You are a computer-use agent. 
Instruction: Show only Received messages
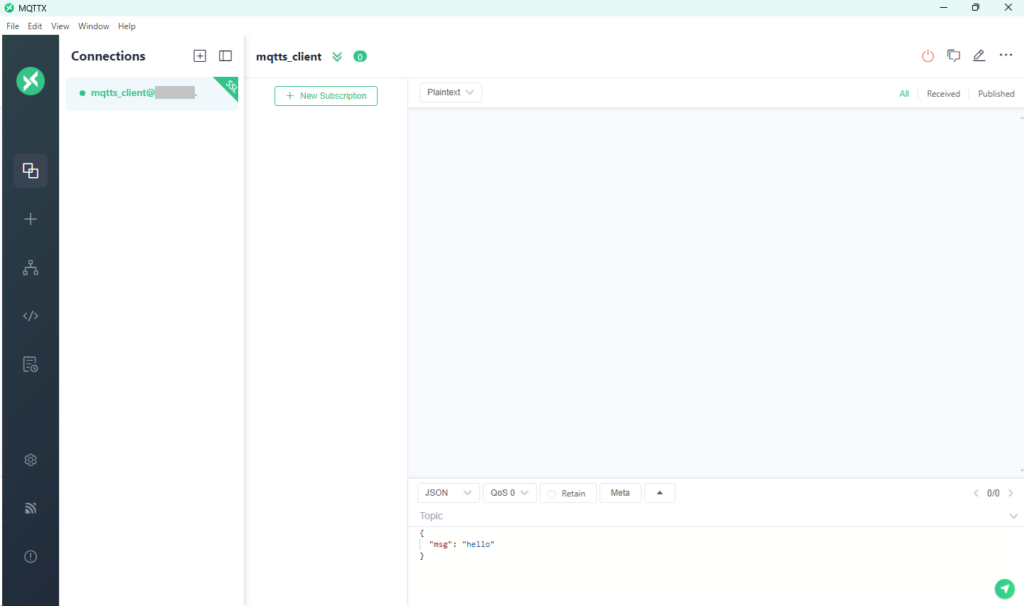tap(943, 94)
